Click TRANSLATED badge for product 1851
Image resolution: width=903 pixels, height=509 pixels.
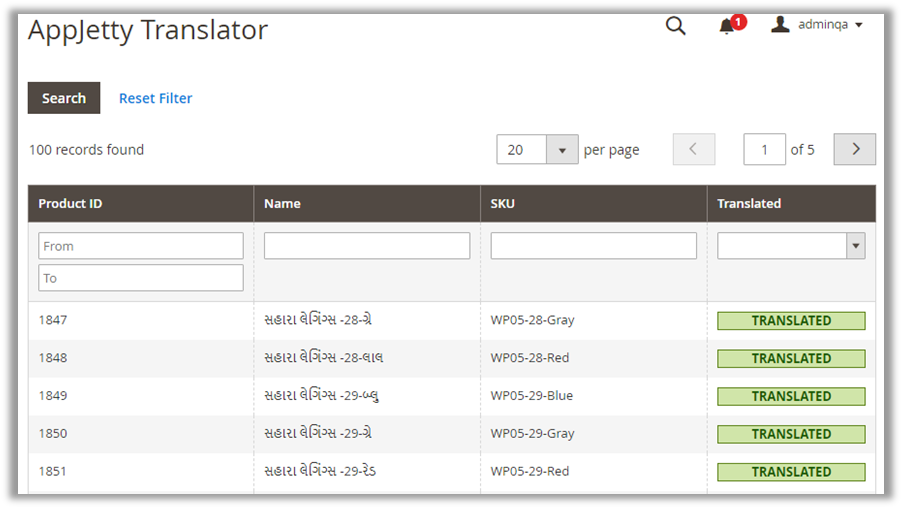[x=790, y=472]
